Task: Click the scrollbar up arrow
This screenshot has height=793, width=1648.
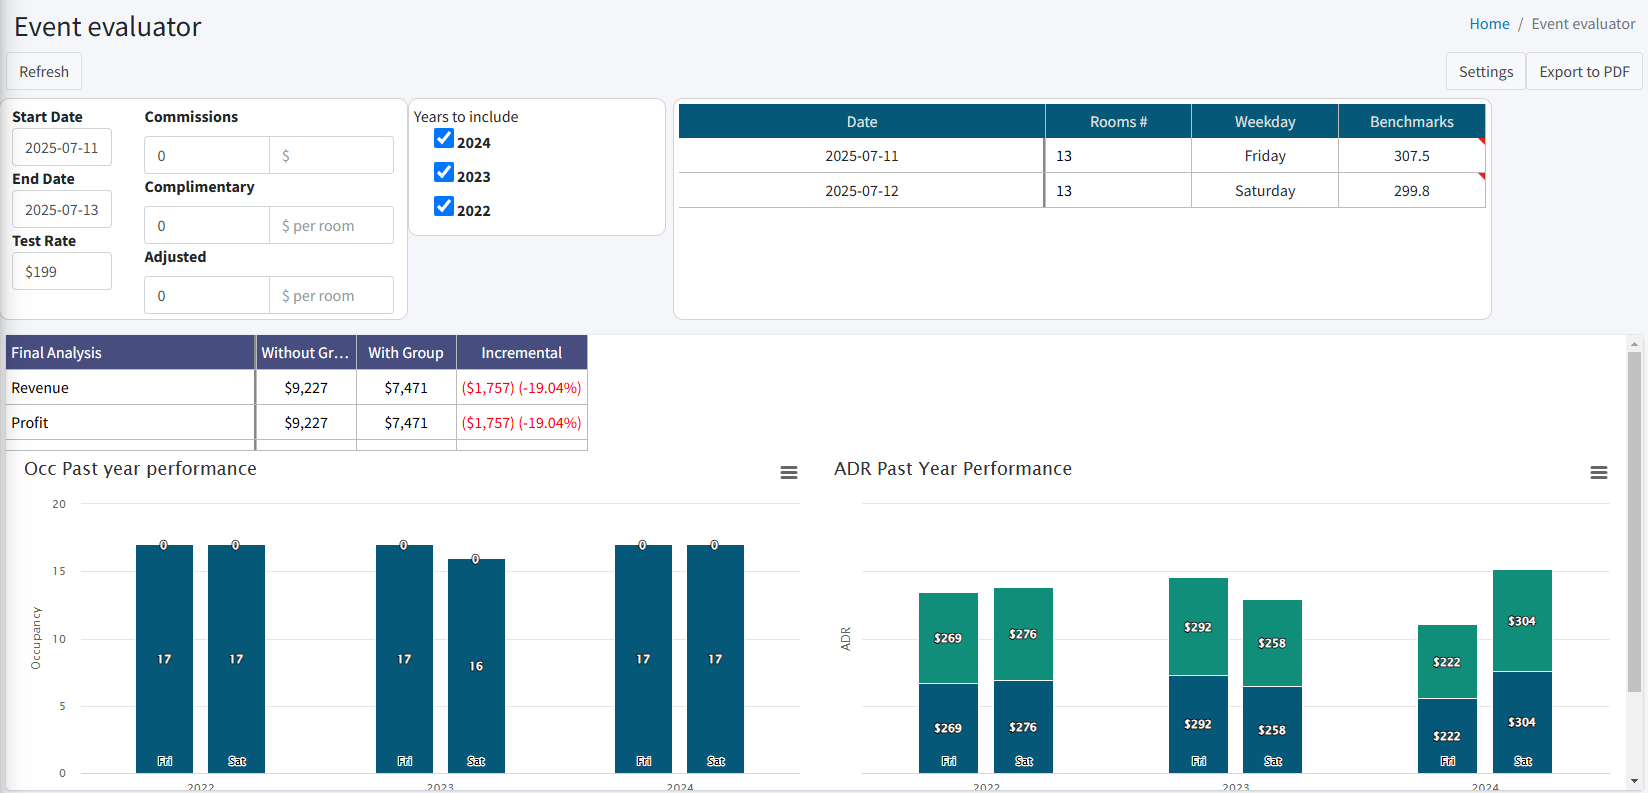Action: coord(1635,344)
